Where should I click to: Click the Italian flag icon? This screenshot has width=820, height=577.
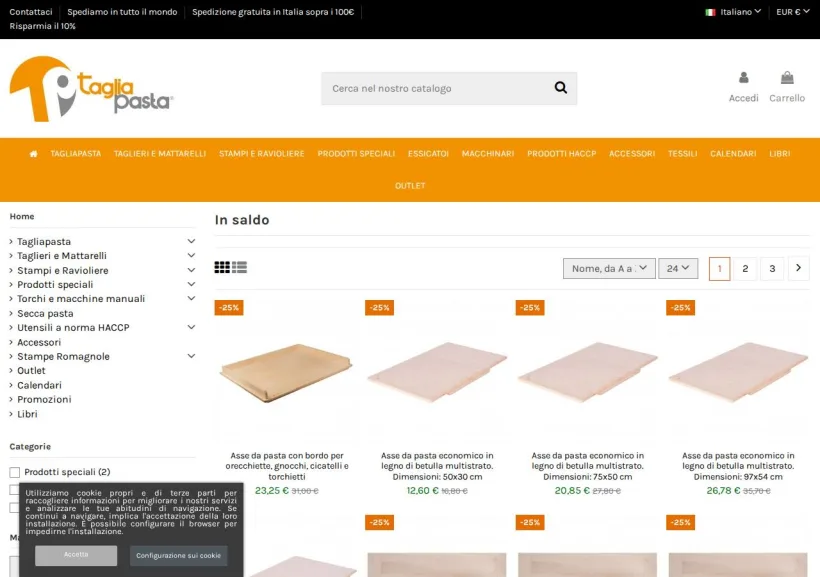tap(710, 12)
